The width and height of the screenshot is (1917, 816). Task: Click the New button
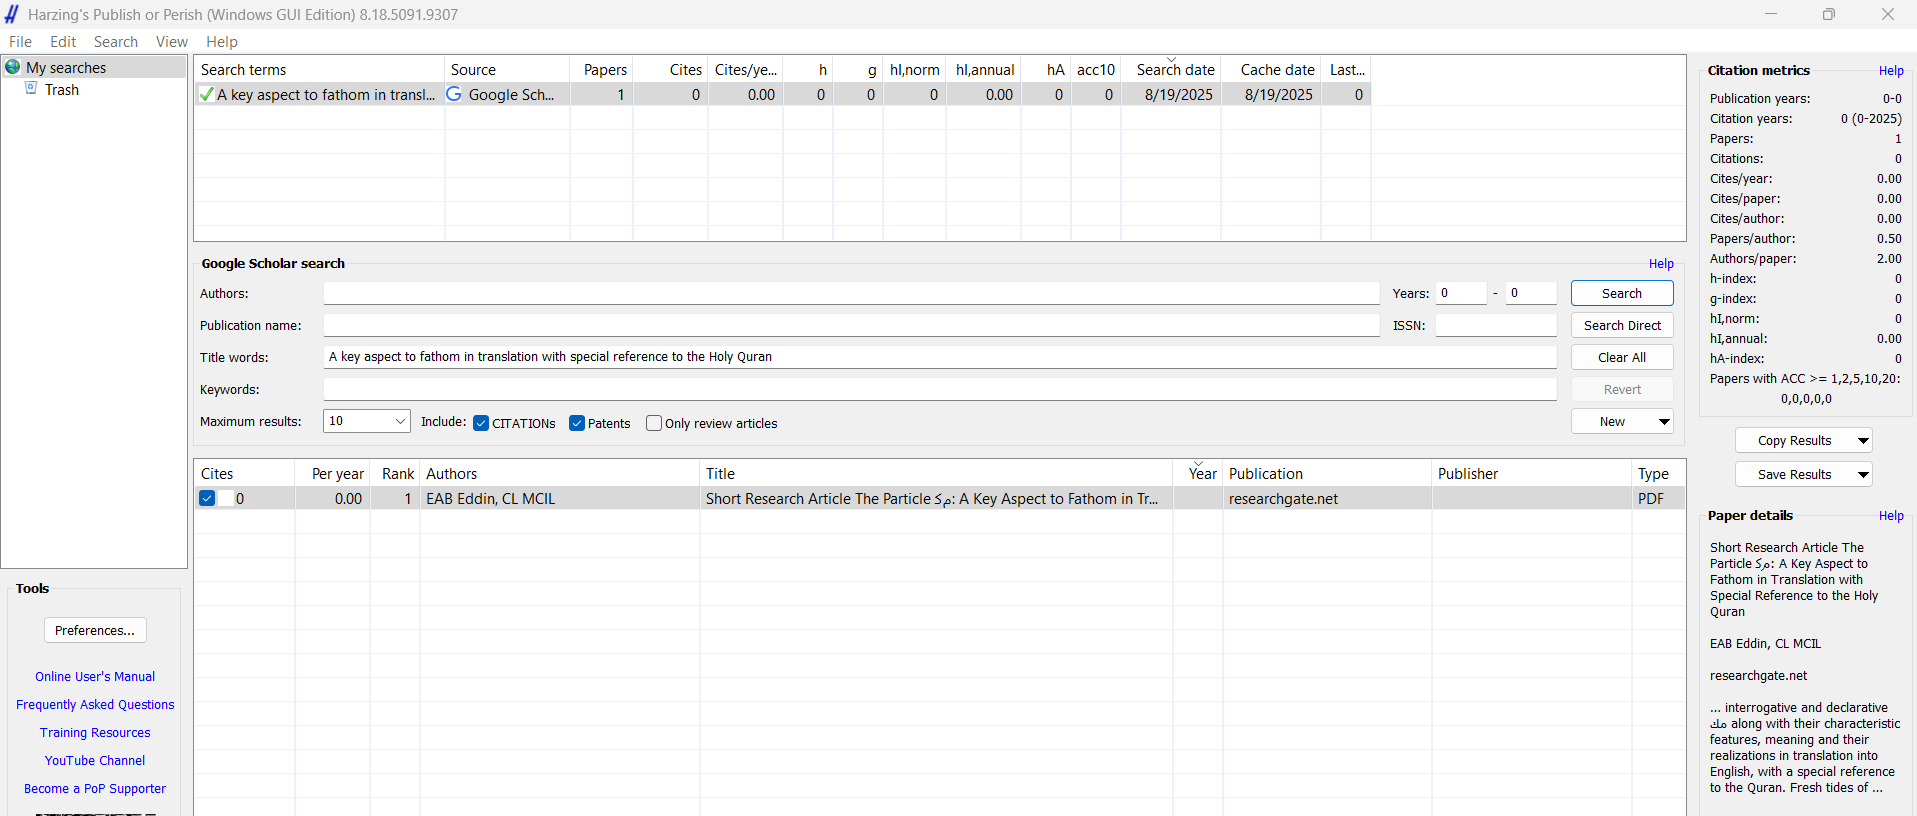(1612, 422)
